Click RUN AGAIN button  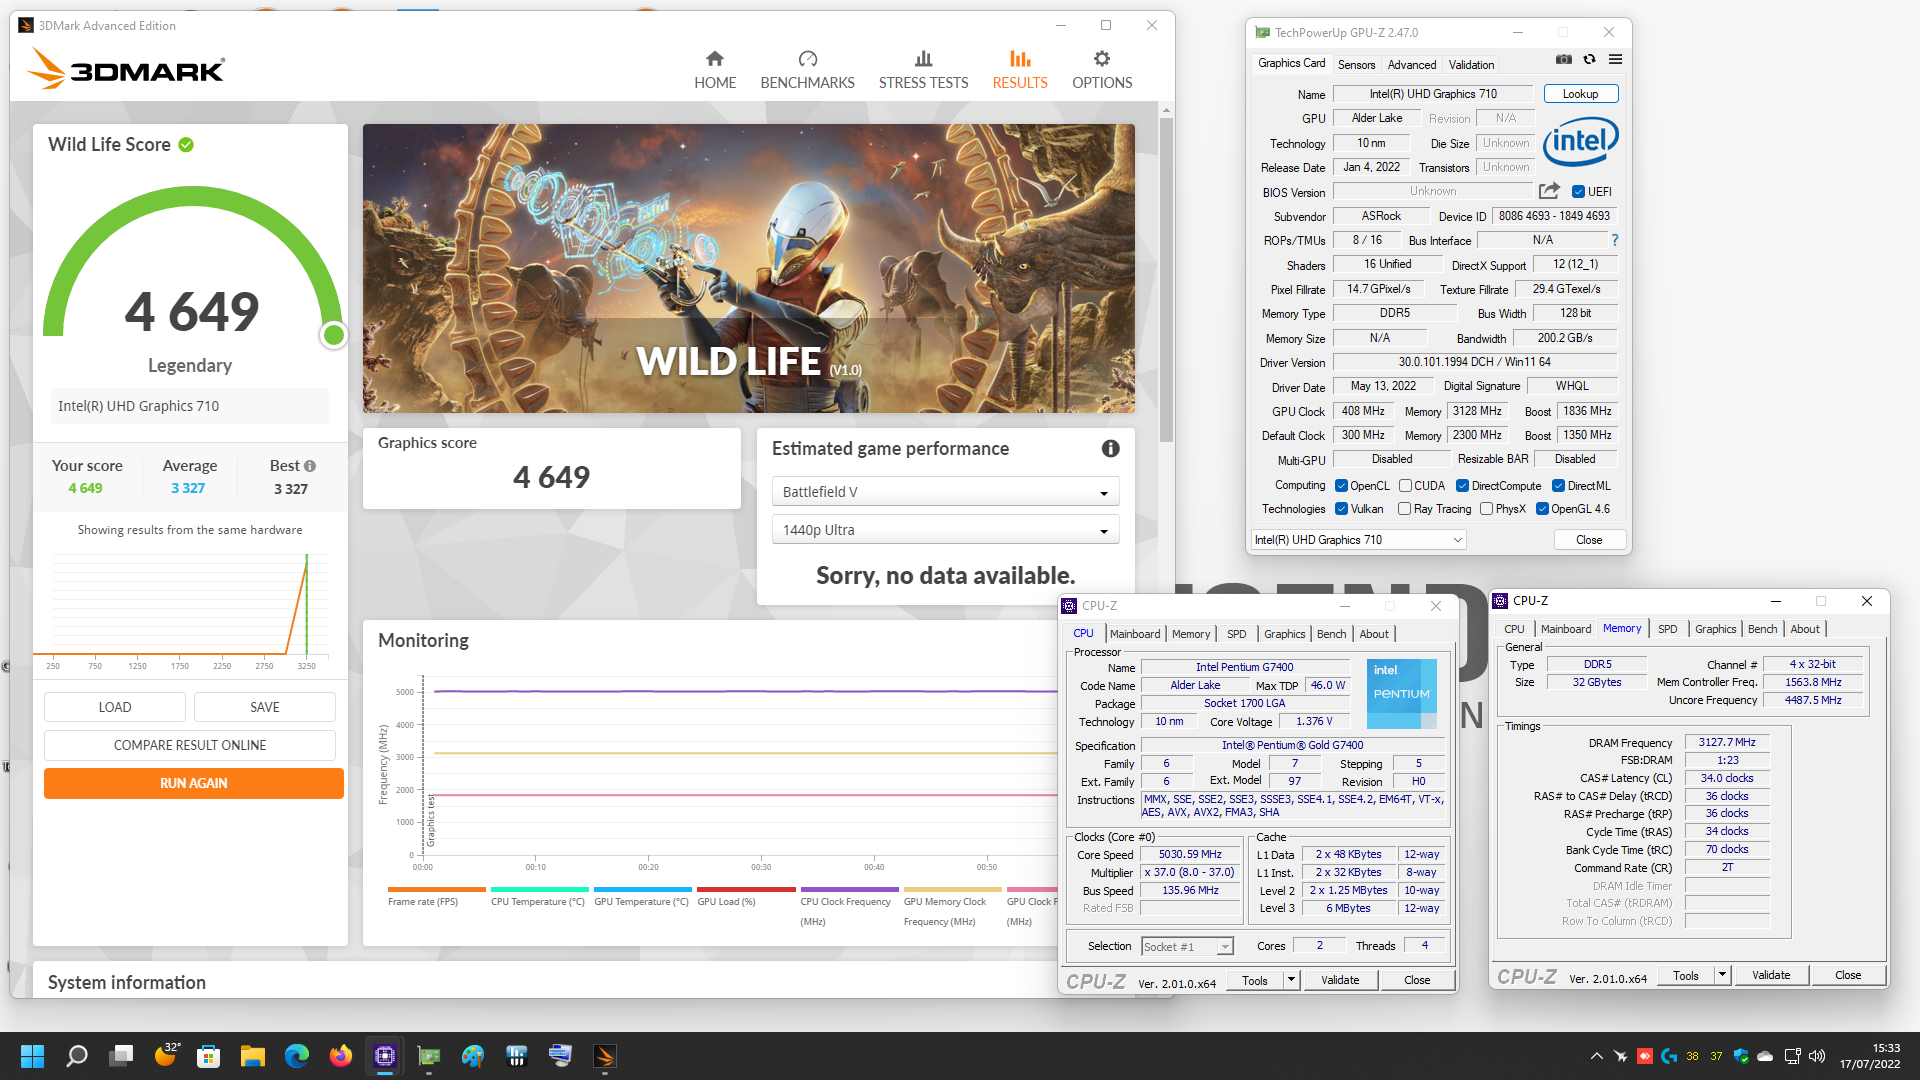[x=194, y=783]
